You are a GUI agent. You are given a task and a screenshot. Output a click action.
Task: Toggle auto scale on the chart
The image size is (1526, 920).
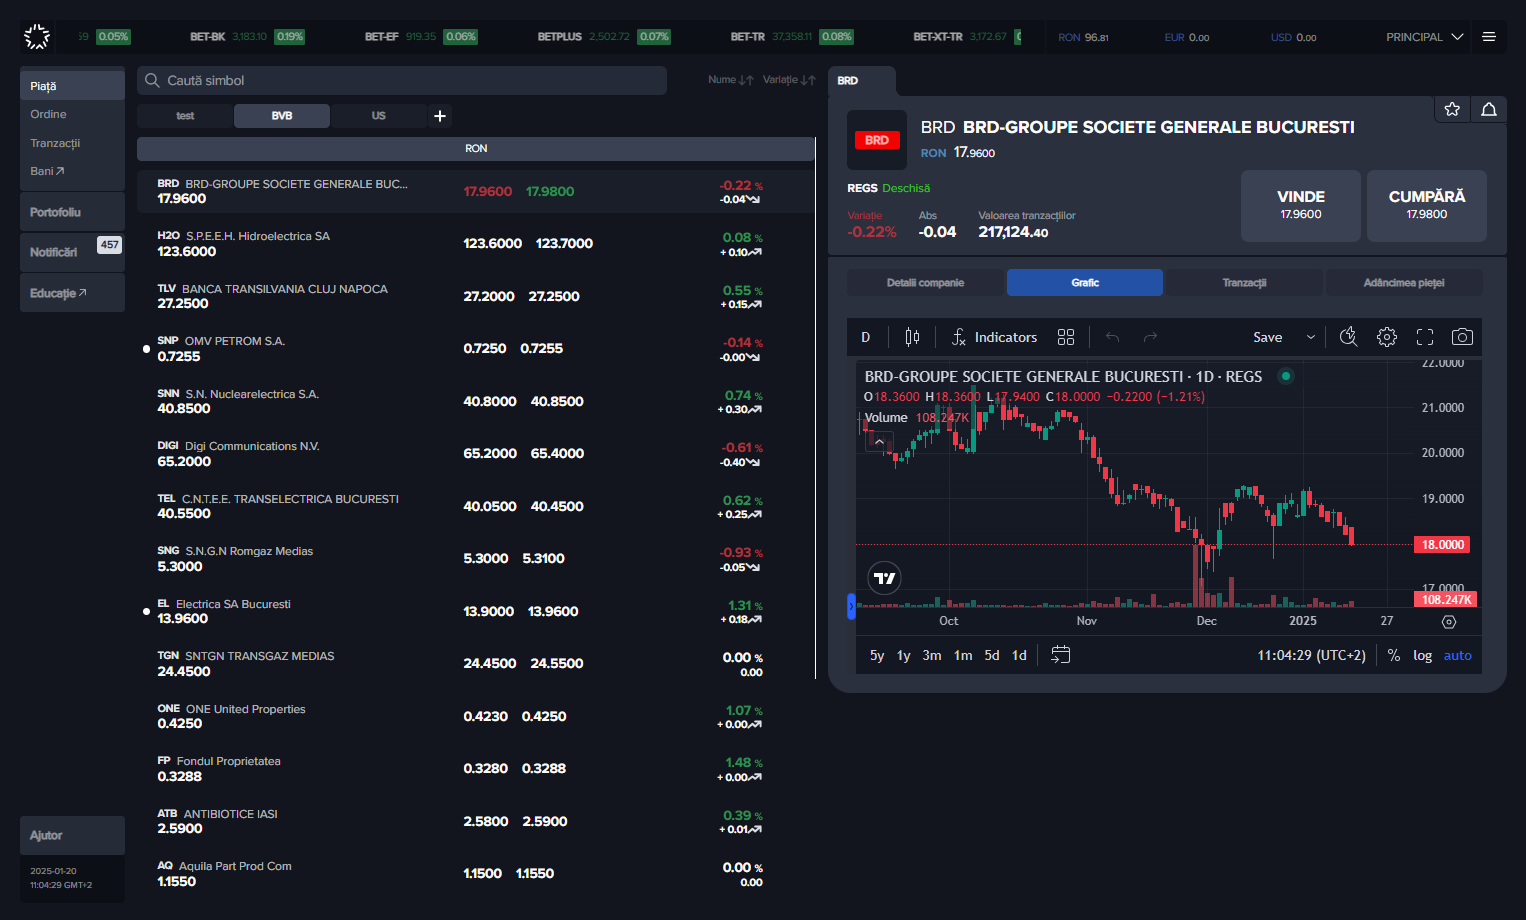click(x=1457, y=655)
